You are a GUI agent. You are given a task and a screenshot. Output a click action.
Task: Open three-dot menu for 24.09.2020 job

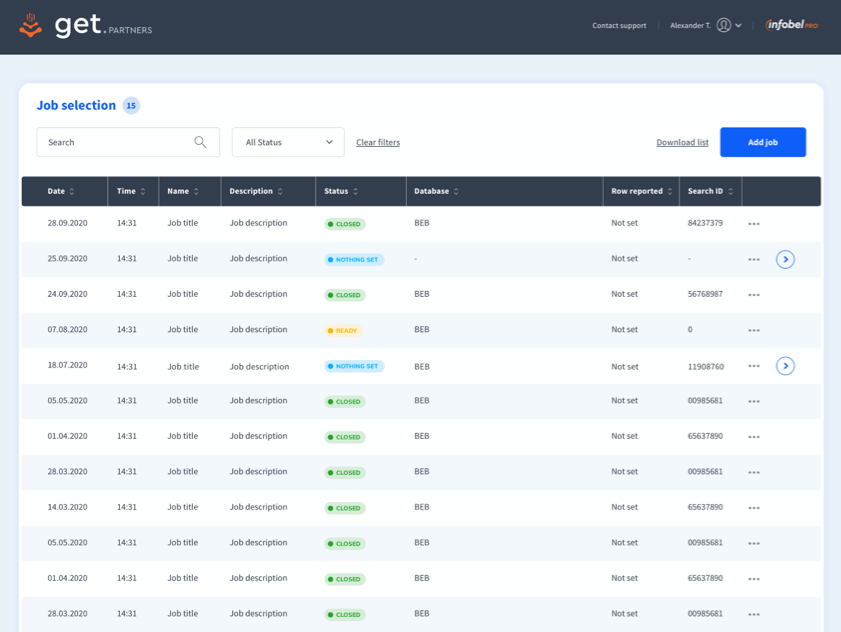point(754,295)
